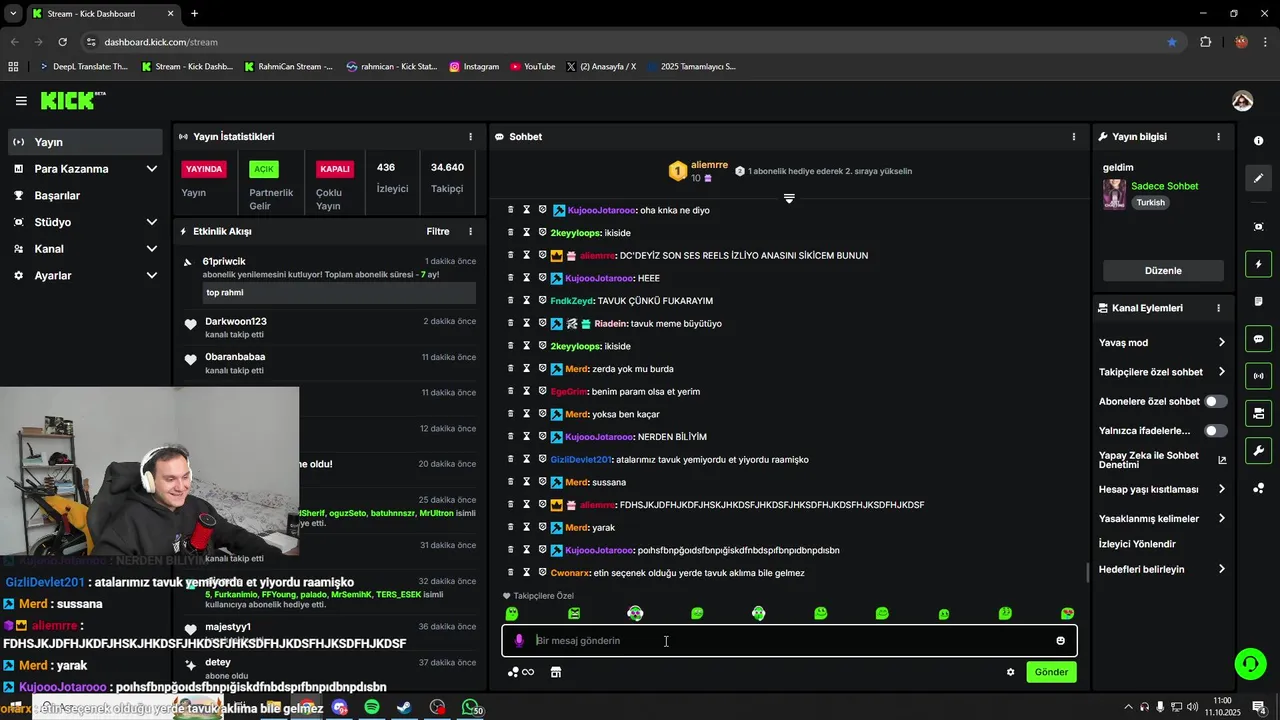
Task: Toggle the broadcast signal panel icon
Action: [x=1258, y=376]
